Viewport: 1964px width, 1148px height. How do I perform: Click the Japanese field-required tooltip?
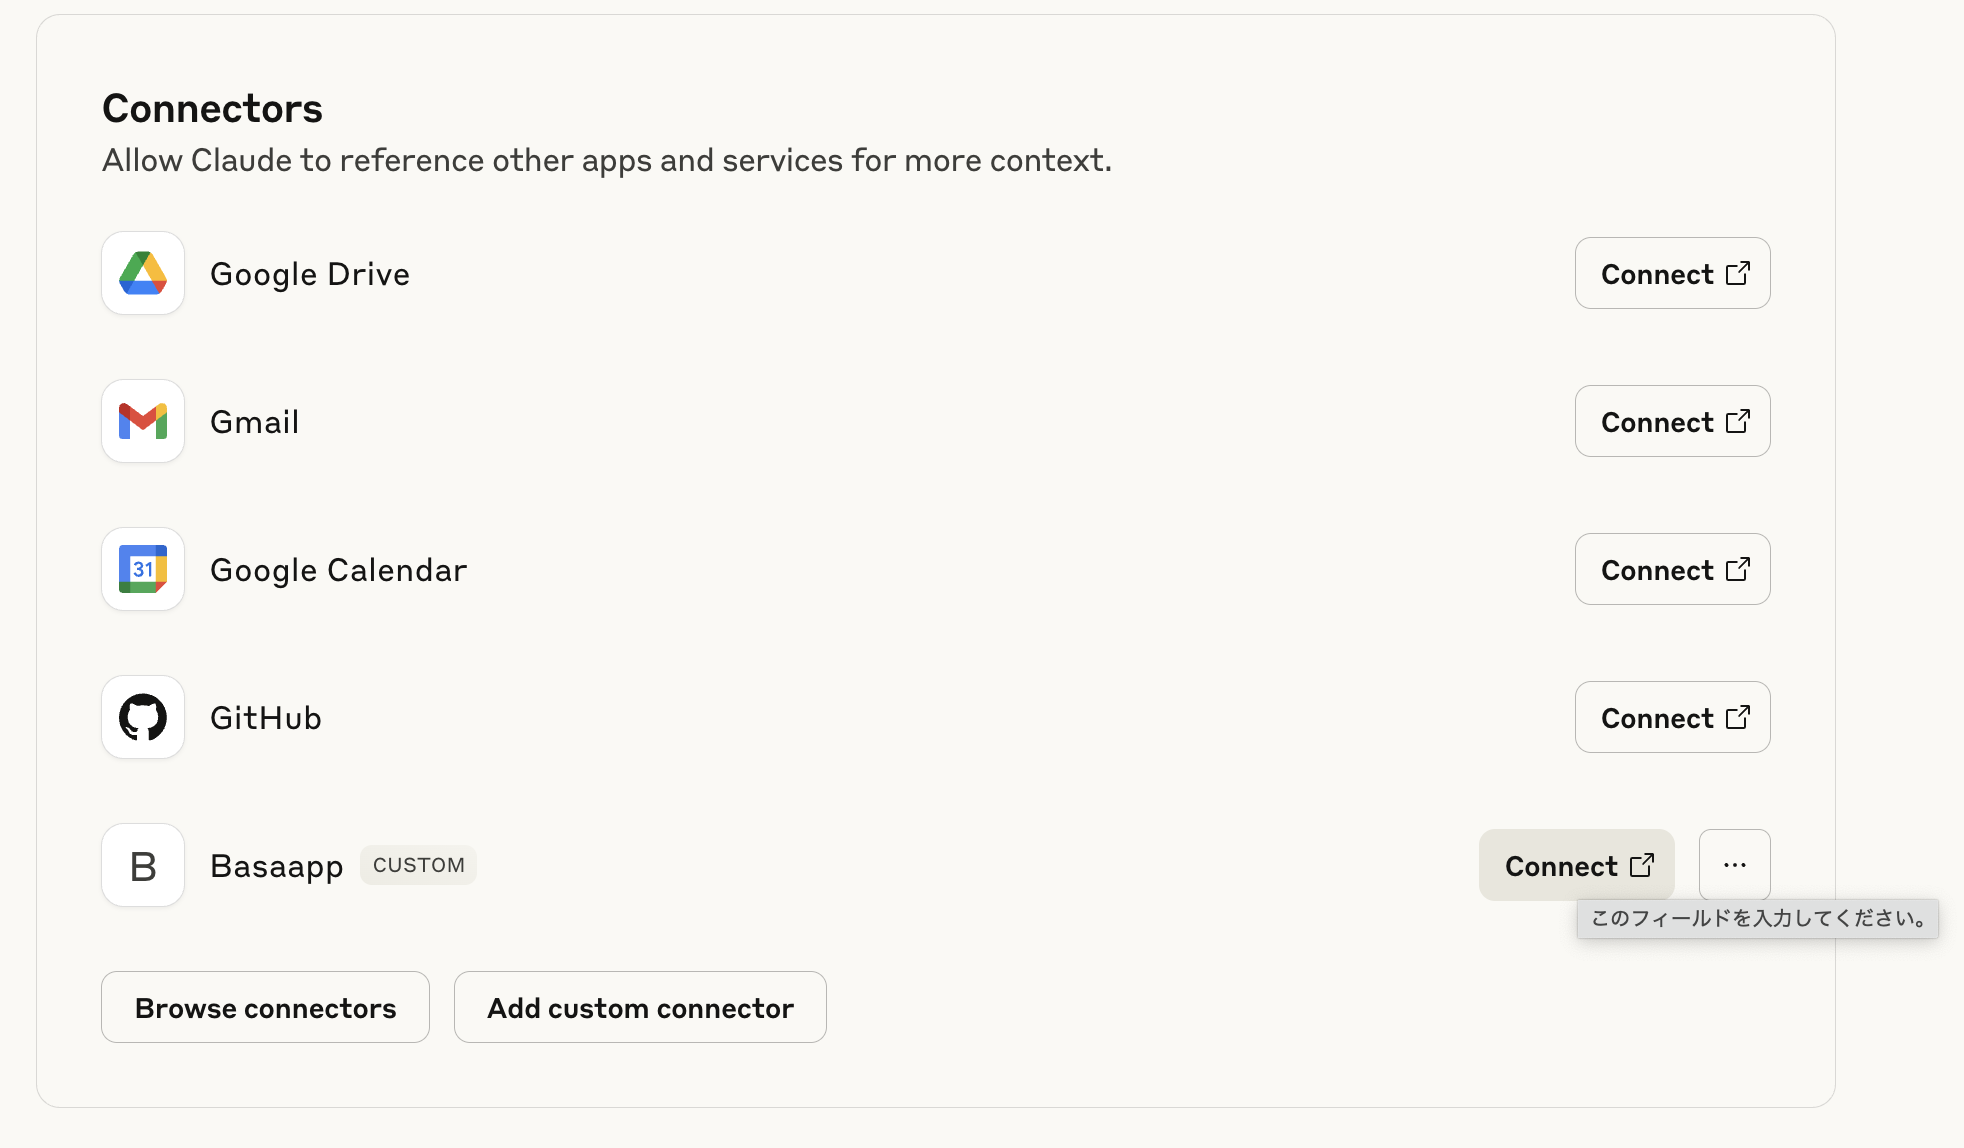pyautogui.click(x=1757, y=918)
